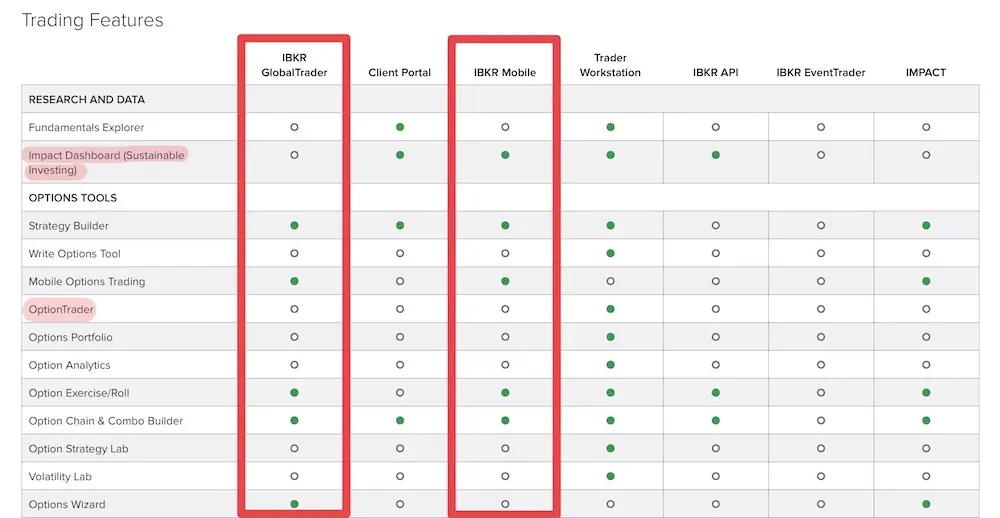
Task: Click Options Wizard's green dot under IBKR GlobalTrader
Action: [x=294, y=504]
